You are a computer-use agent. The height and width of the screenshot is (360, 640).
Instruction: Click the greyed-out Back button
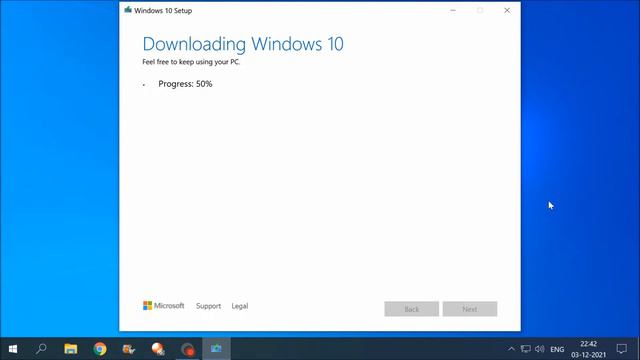coord(411,309)
